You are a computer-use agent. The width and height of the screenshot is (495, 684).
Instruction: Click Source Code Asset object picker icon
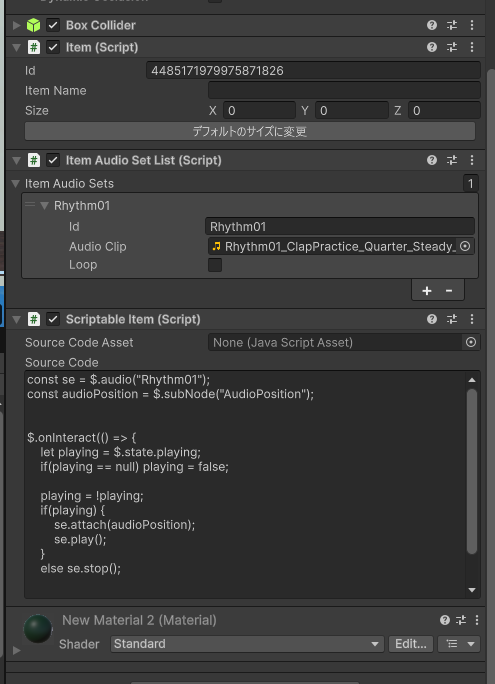coord(471,342)
